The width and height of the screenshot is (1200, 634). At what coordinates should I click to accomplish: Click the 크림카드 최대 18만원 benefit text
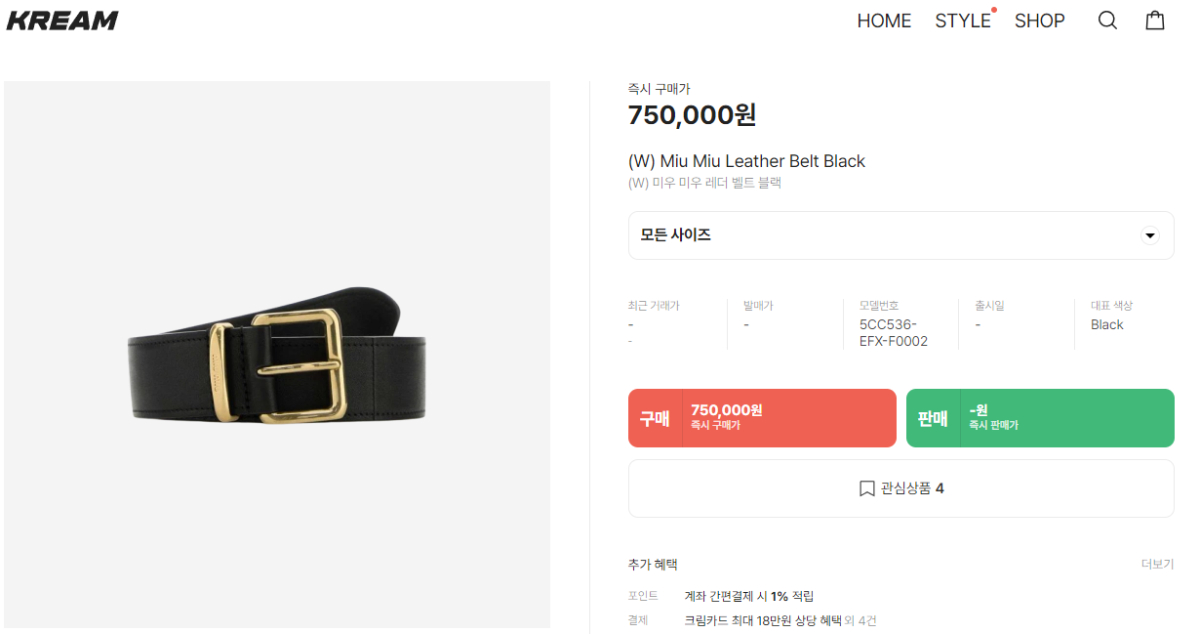[763, 621]
